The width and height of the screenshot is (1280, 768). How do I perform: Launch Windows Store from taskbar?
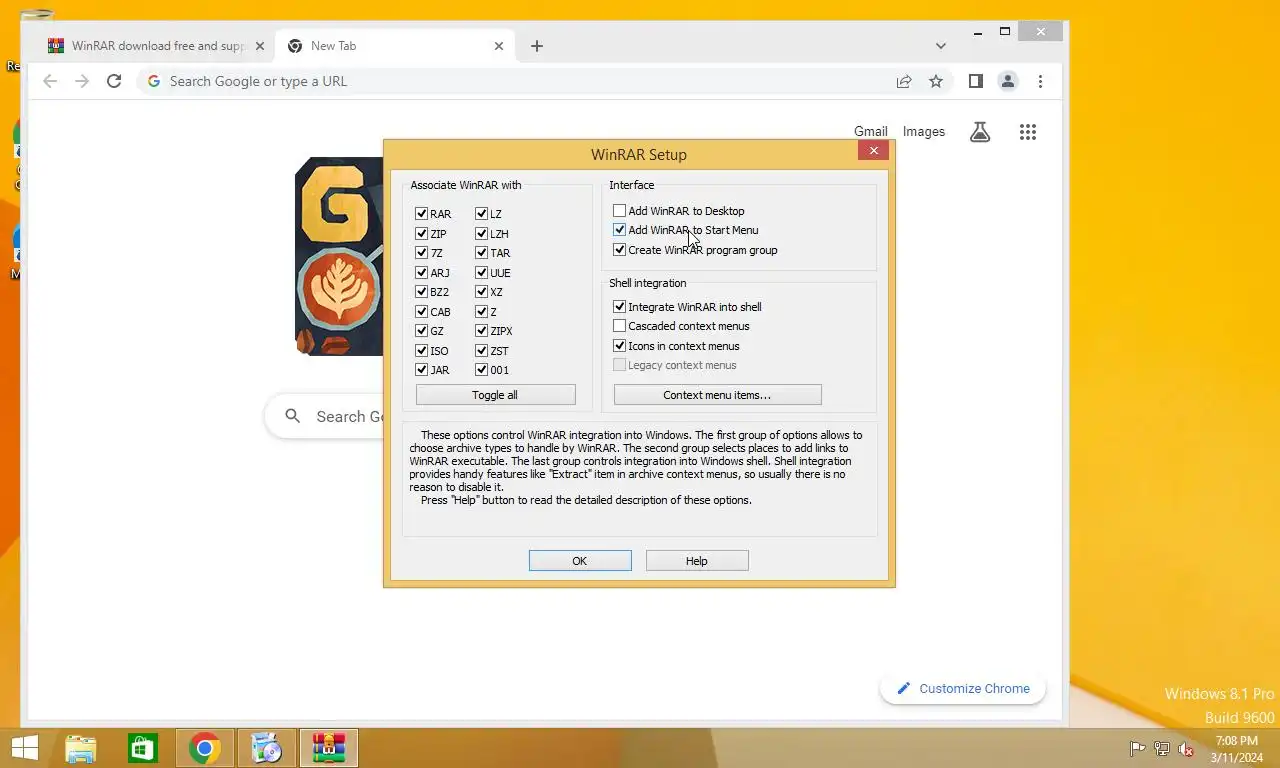click(x=142, y=748)
